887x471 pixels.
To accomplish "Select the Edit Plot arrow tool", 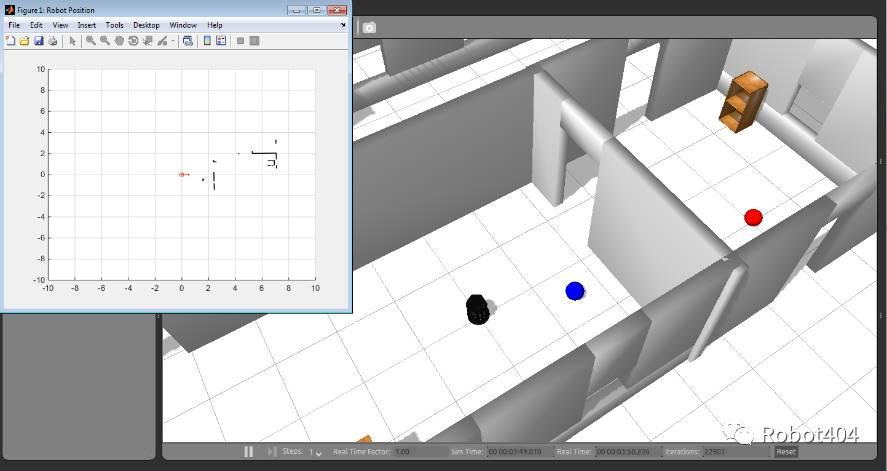I will pos(72,41).
